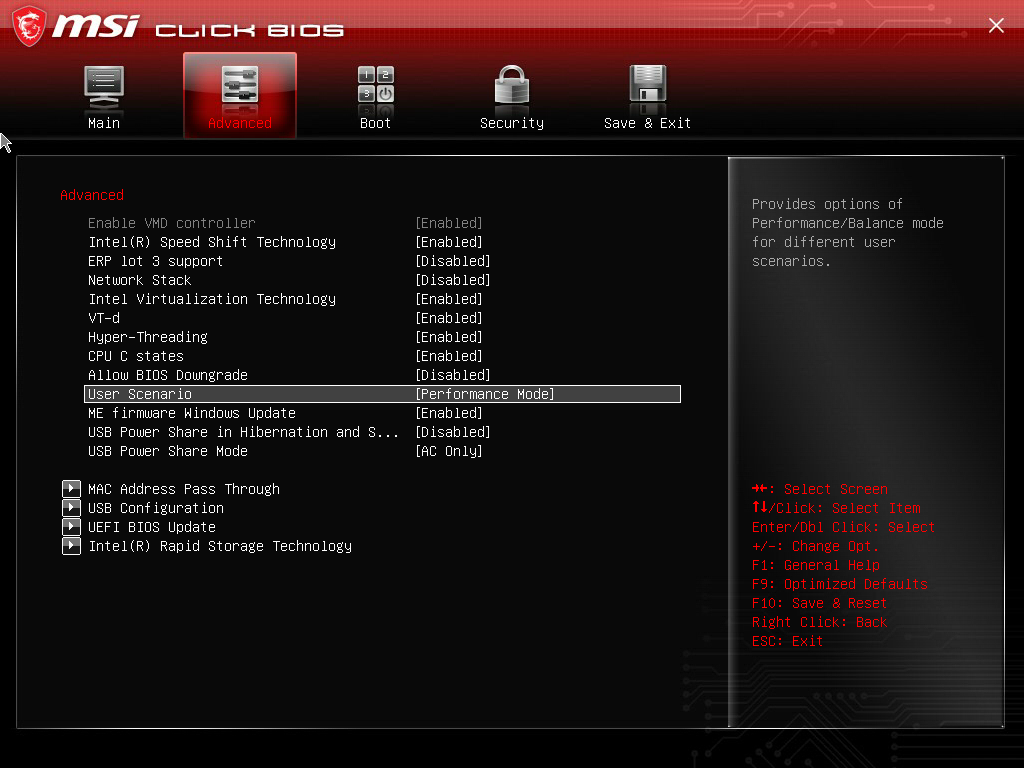Screen dimensions: 1024x768
Task: Toggle CPU C states [Enabled] value
Action: (x=449, y=356)
